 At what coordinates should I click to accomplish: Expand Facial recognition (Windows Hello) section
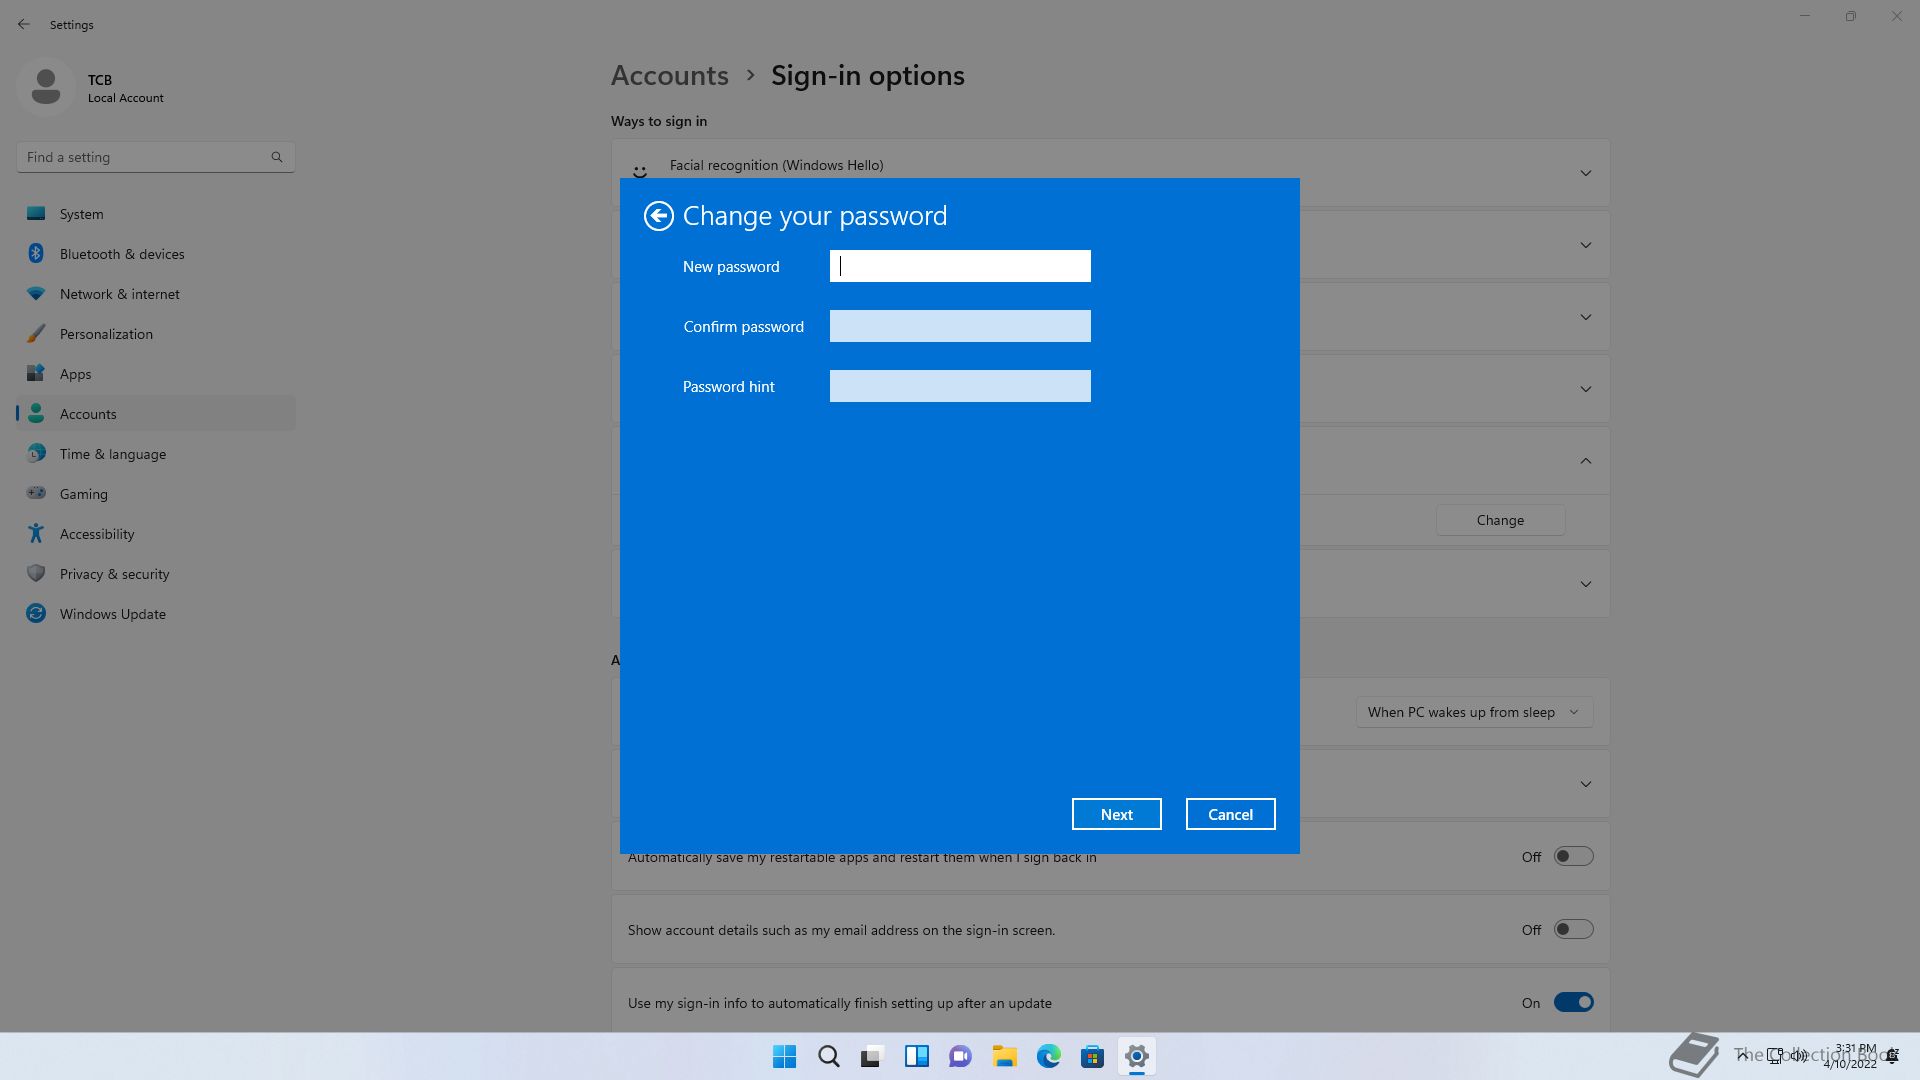pyautogui.click(x=1585, y=173)
